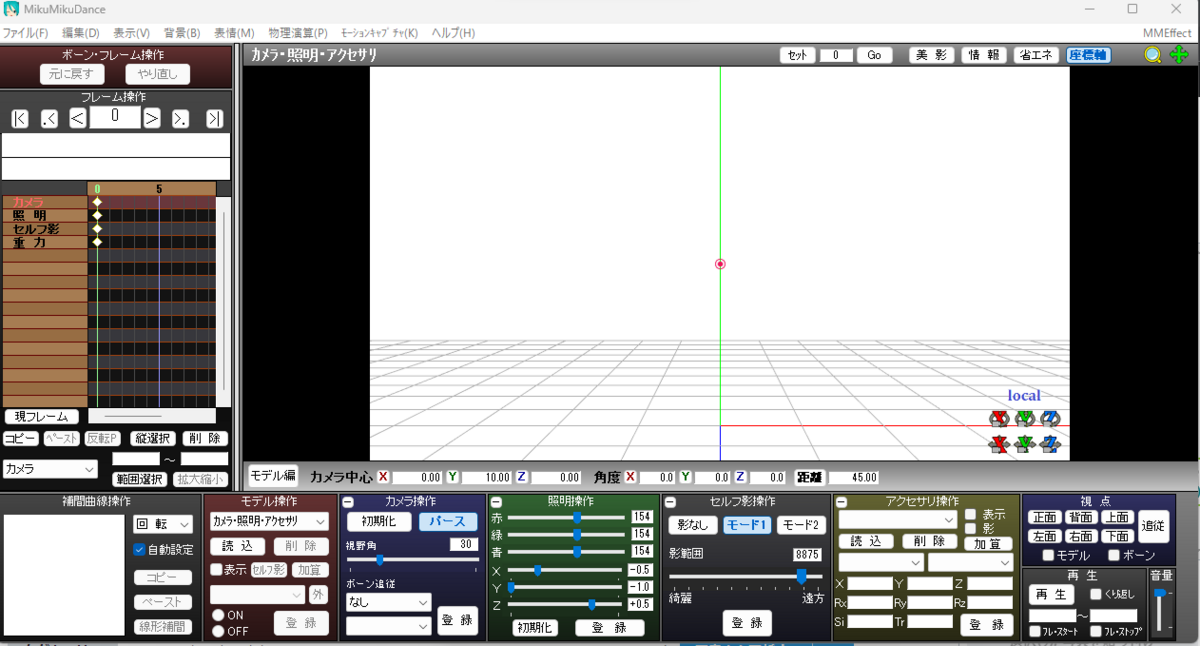The height and width of the screenshot is (646, 1200).
Task: Click the 正面 front view button
Action: (1044, 517)
